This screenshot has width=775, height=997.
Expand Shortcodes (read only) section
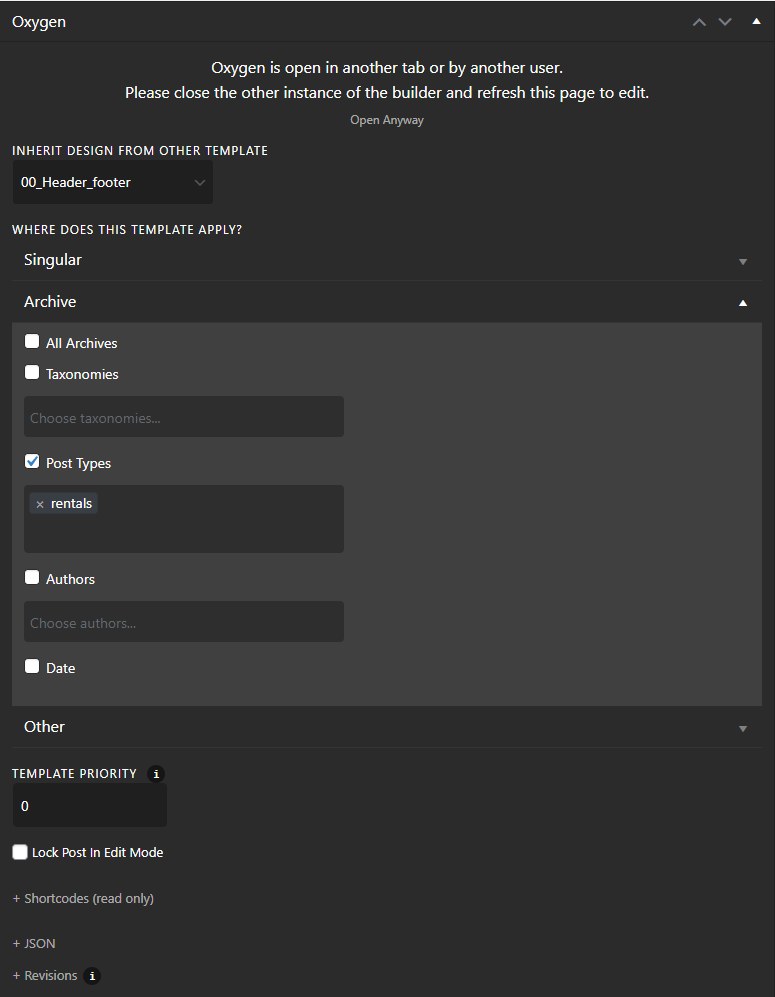83,898
